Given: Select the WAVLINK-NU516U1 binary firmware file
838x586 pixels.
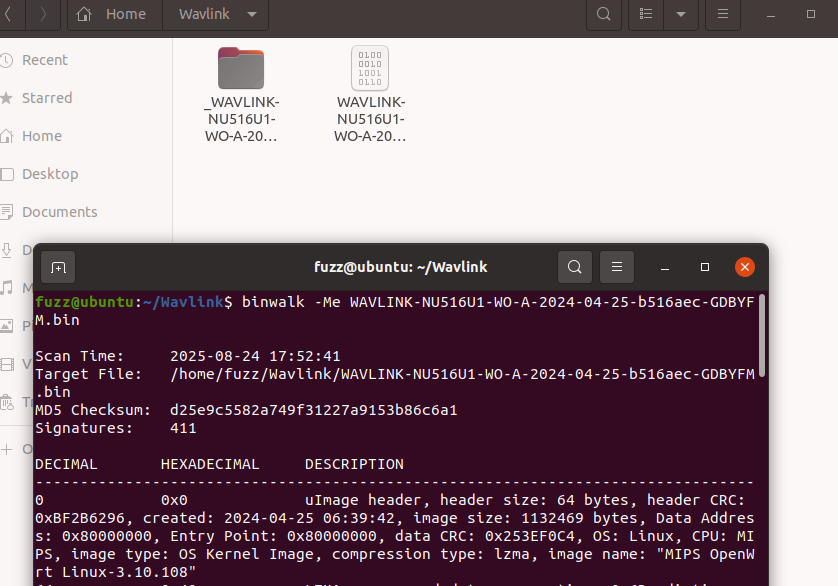Looking at the screenshot, I should click(370, 95).
